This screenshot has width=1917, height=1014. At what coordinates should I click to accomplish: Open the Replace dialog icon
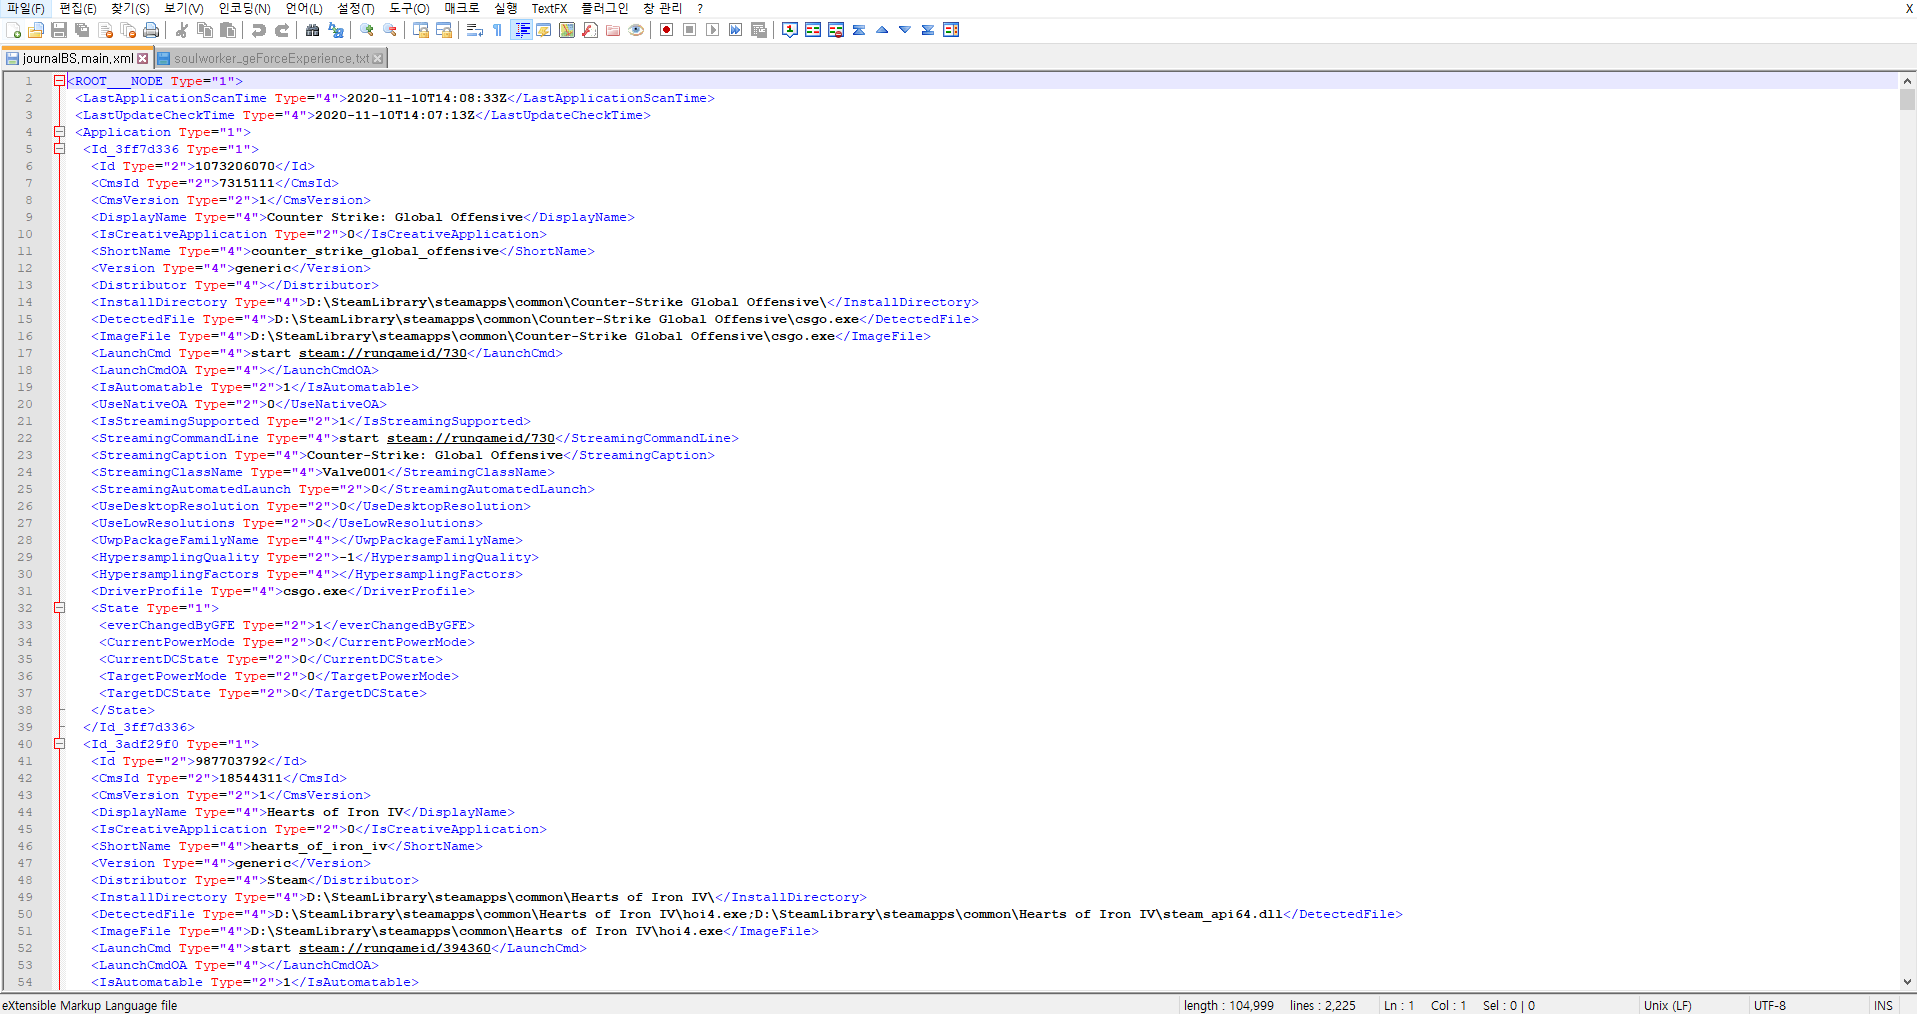pyautogui.click(x=336, y=30)
